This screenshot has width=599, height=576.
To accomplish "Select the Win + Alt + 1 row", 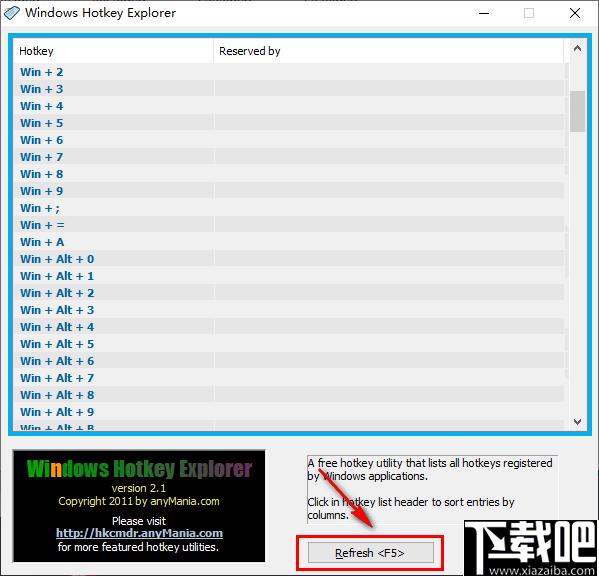I will click(288, 276).
